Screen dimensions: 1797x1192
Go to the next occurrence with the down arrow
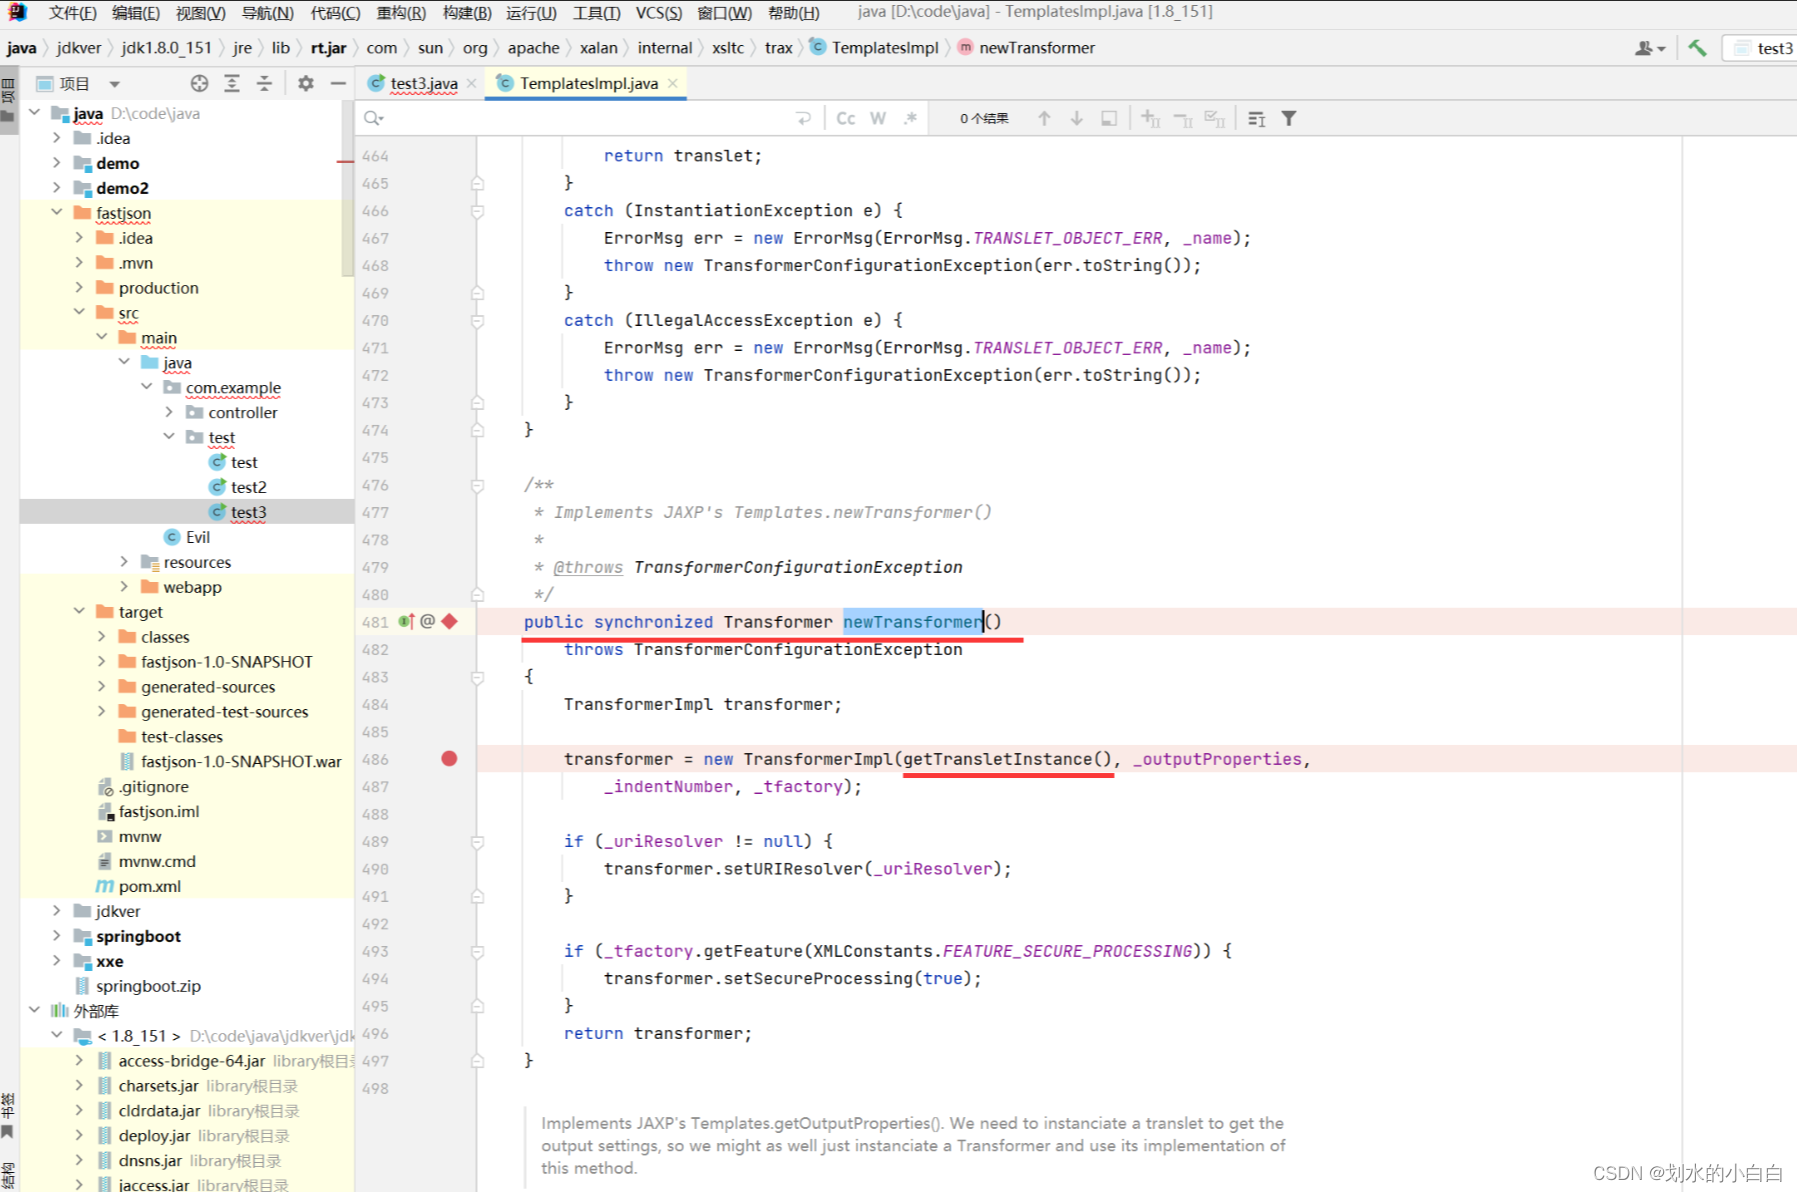1076,118
